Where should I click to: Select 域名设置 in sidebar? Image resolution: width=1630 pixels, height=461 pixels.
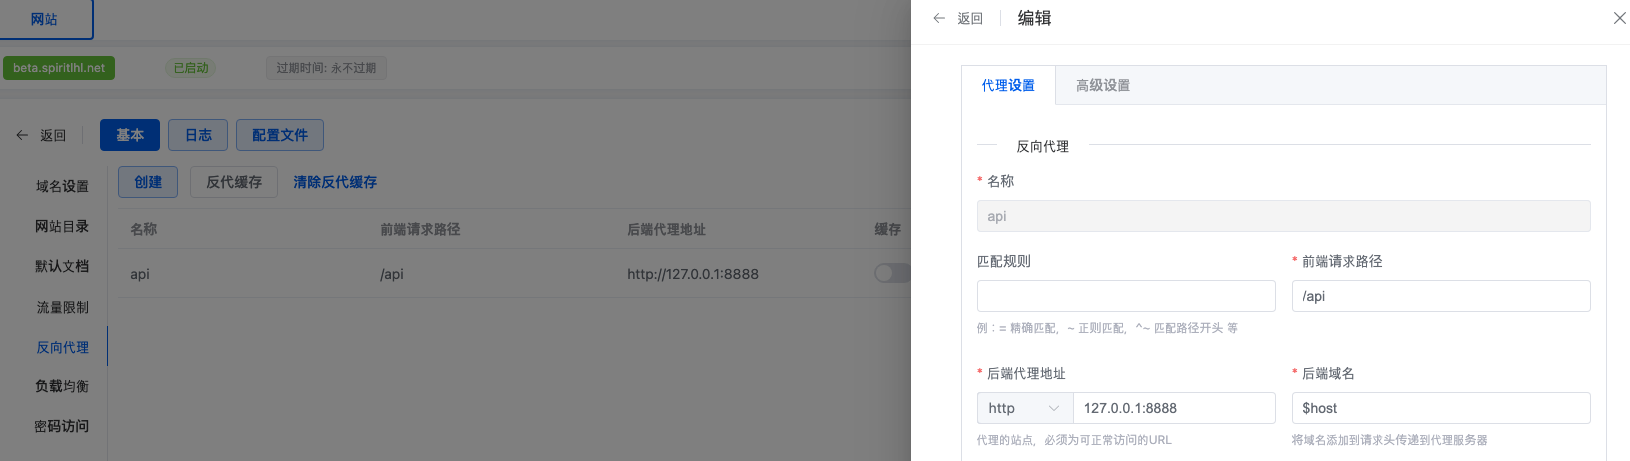62,186
